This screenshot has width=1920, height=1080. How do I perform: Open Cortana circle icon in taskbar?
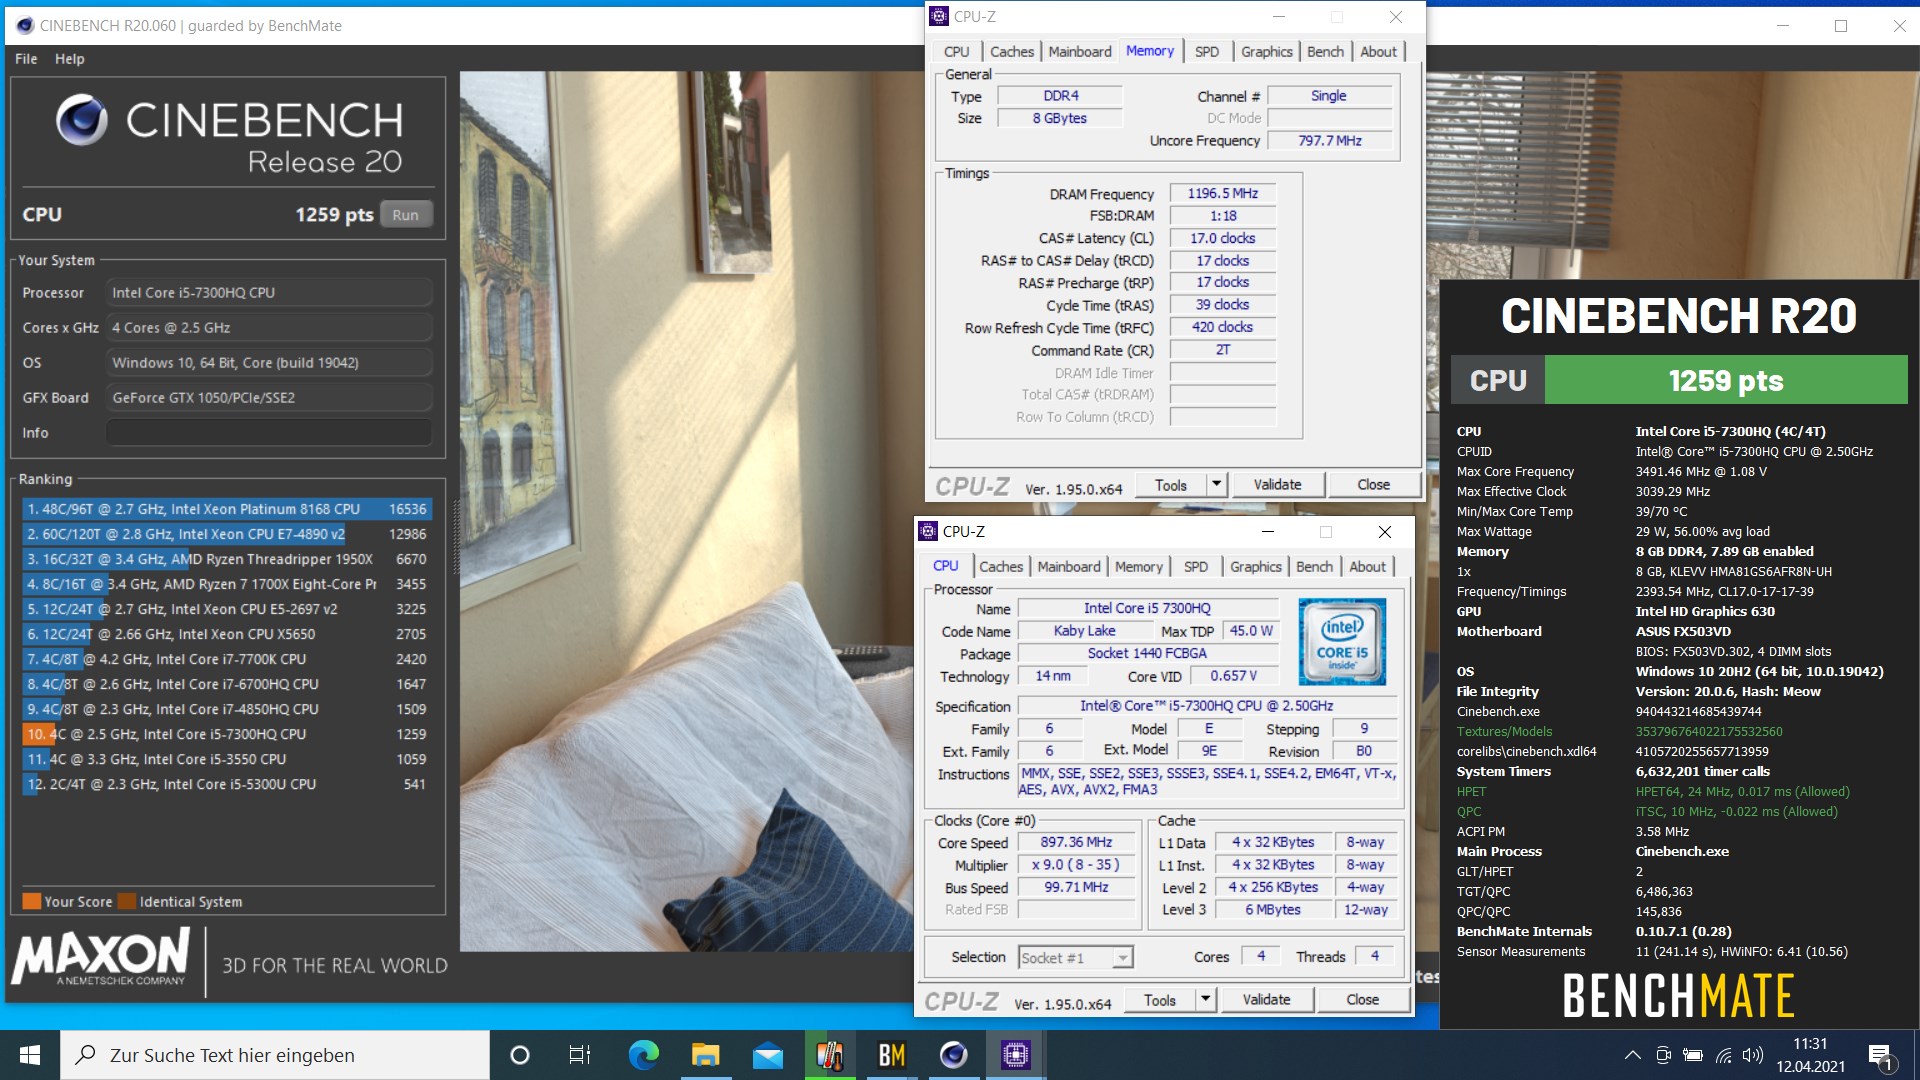pyautogui.click(x=519, y=1055)
